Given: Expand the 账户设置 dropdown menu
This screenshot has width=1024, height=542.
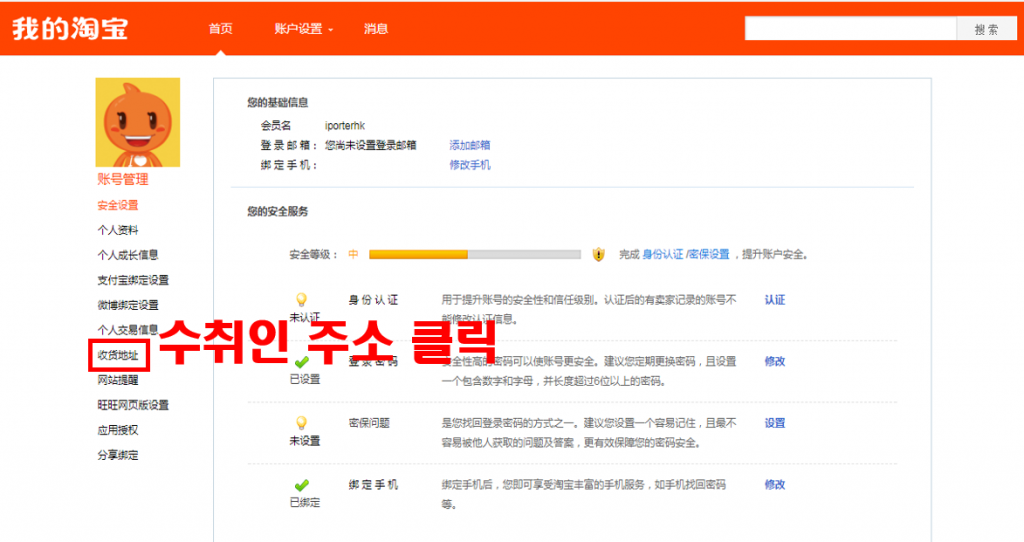Looking at the screenshot, I should pyautogui.click(x=304, y=29).
